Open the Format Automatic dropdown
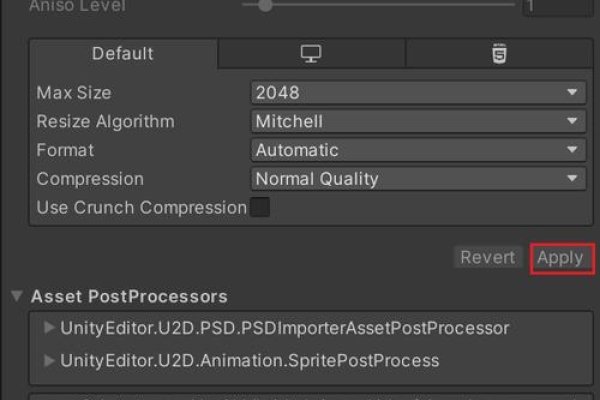This screenshot has height=400, width=600. [x=418, y=151]
